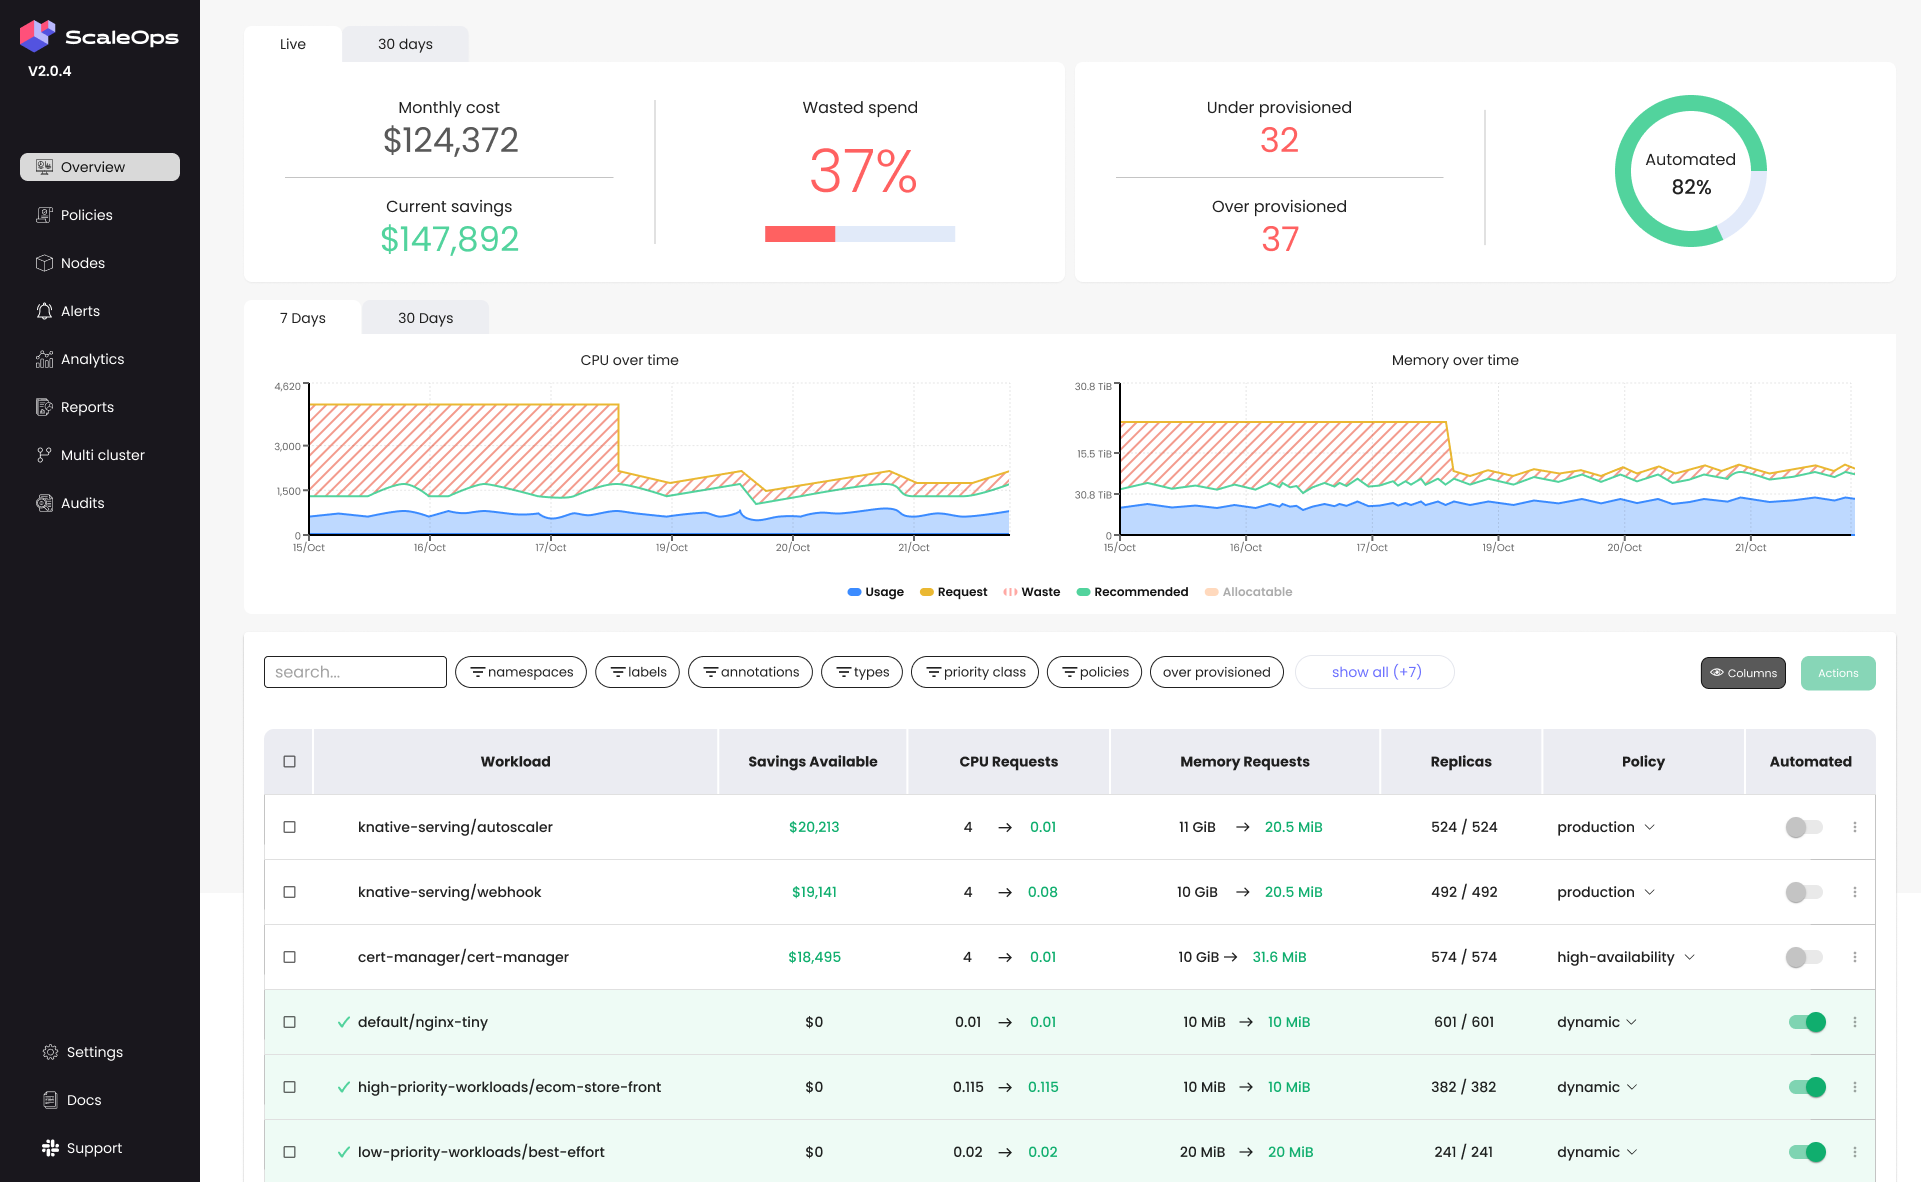Open the dynamic policy dropdown for low-priority-workloads/best-effort
The image size is (1921, 1182).
click(1596, 1152)
